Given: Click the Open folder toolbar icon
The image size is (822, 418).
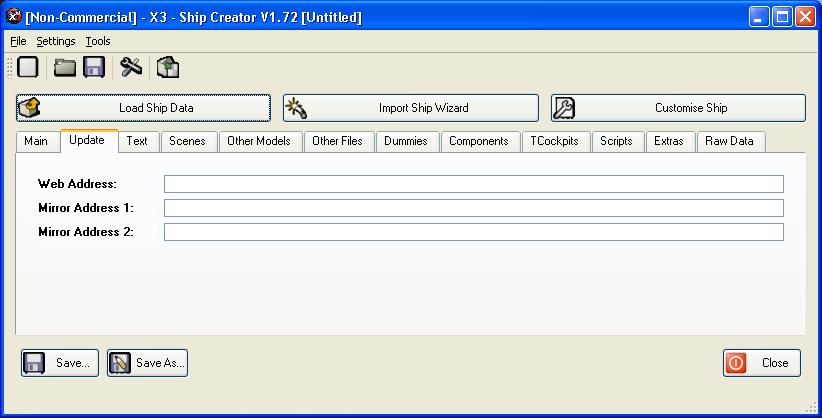Looking at the screenshot, I should point(65,67).
